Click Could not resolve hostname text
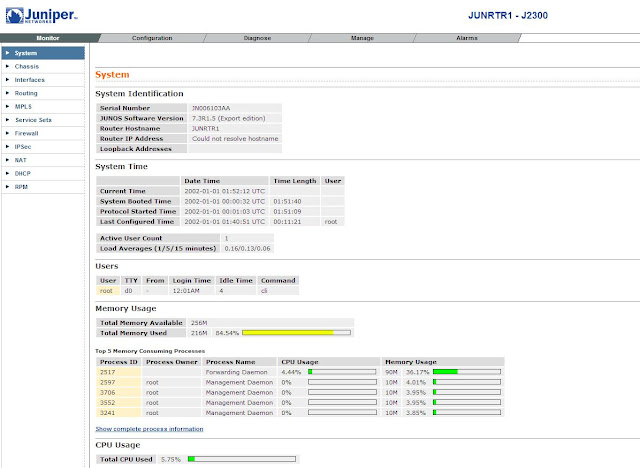 pyautogui.click(x=235, y=139)
